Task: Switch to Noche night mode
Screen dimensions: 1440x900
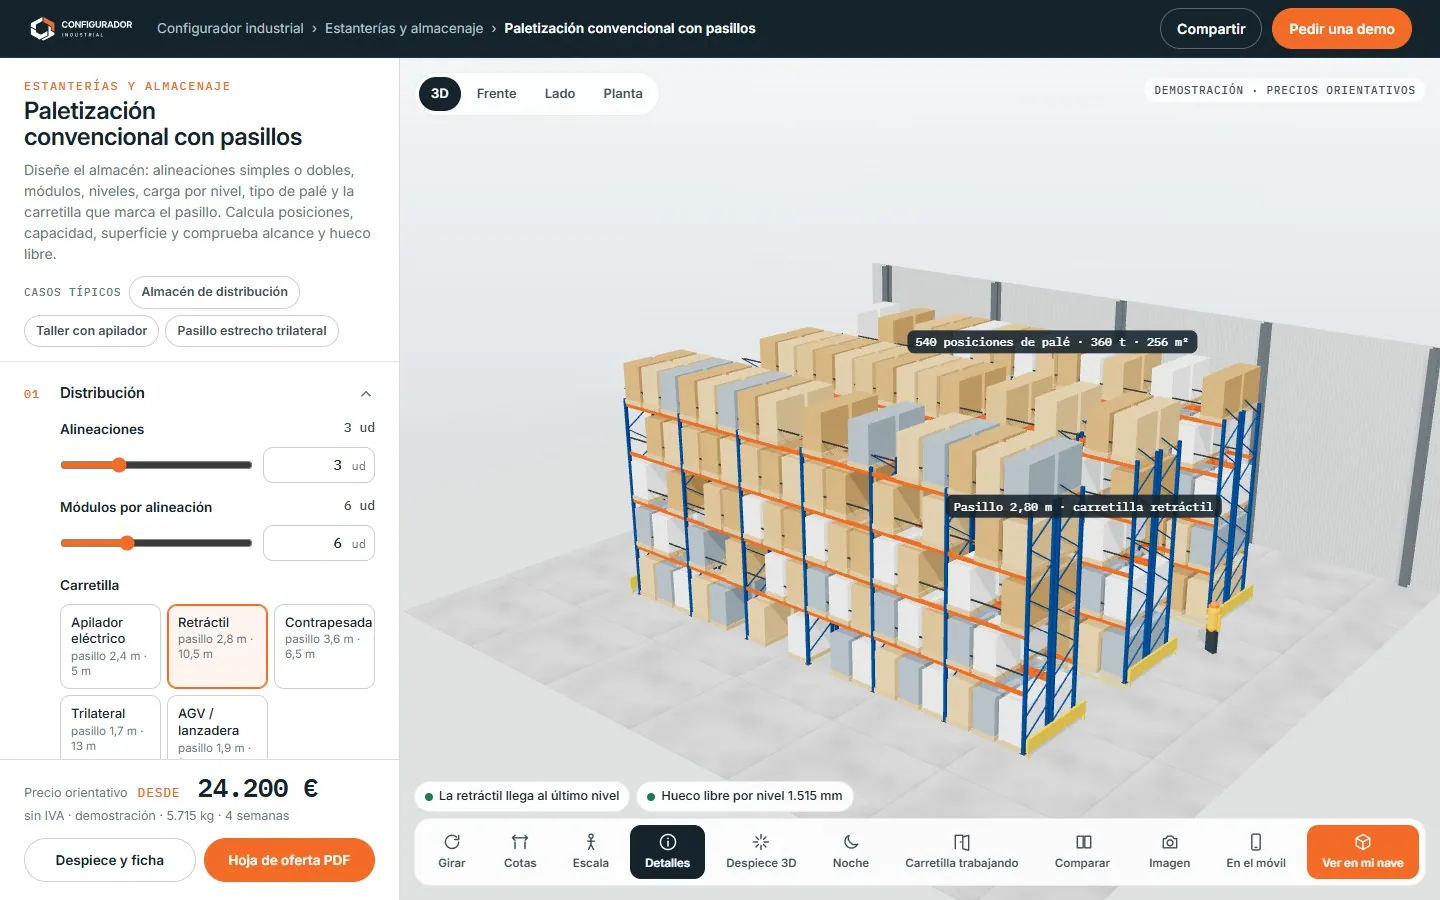Action: 851,852
